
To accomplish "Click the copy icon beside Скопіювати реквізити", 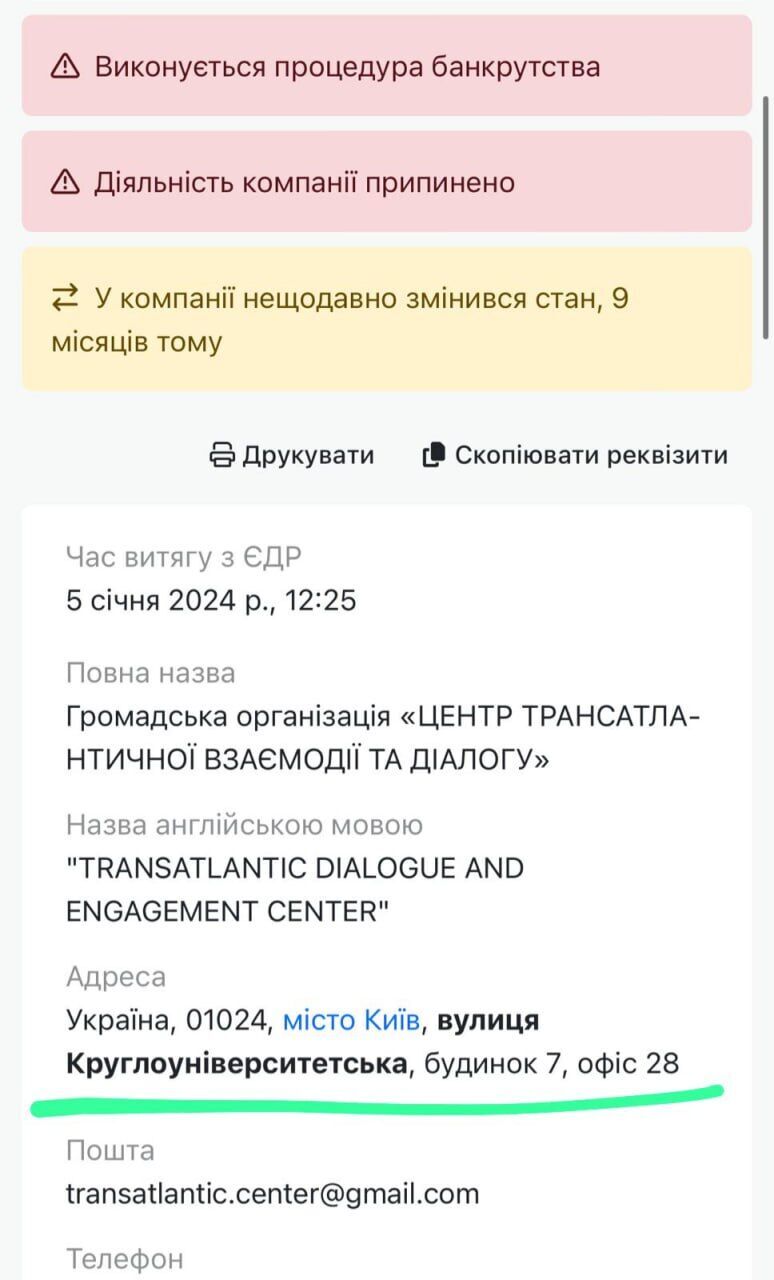I will point(433,455).
